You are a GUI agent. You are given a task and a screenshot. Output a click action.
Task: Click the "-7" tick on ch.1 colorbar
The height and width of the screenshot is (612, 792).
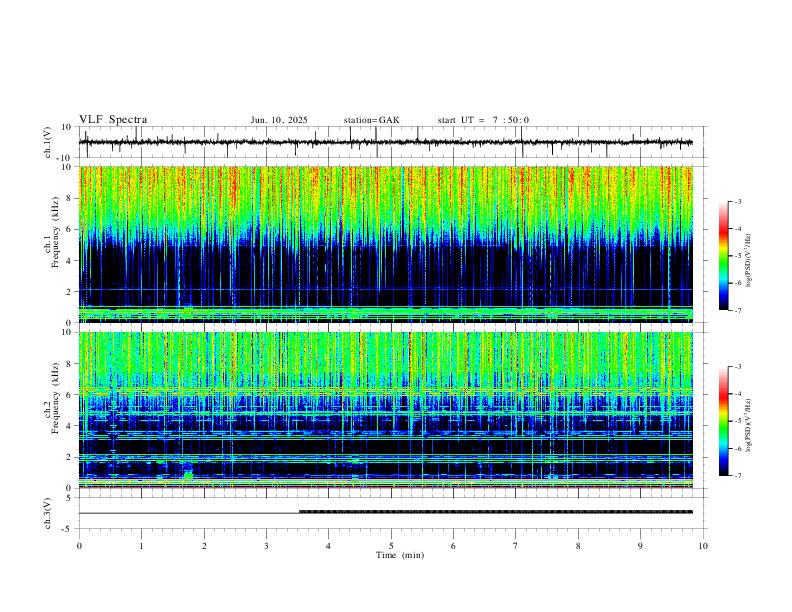tap(738, 310)
